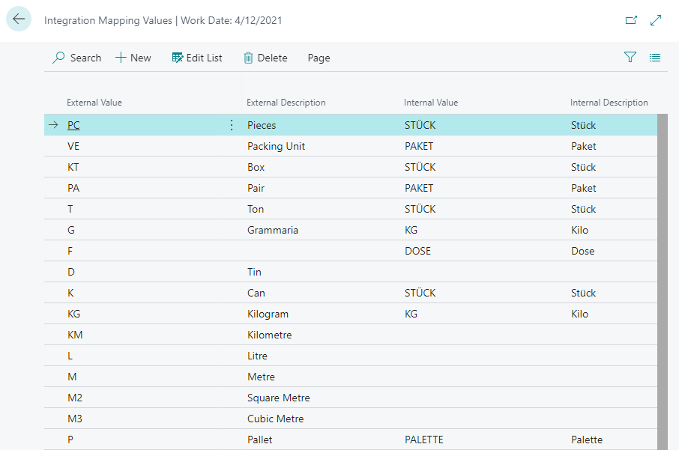
Task: Sort by External Value column header
Action: click(x=94, y=103)
